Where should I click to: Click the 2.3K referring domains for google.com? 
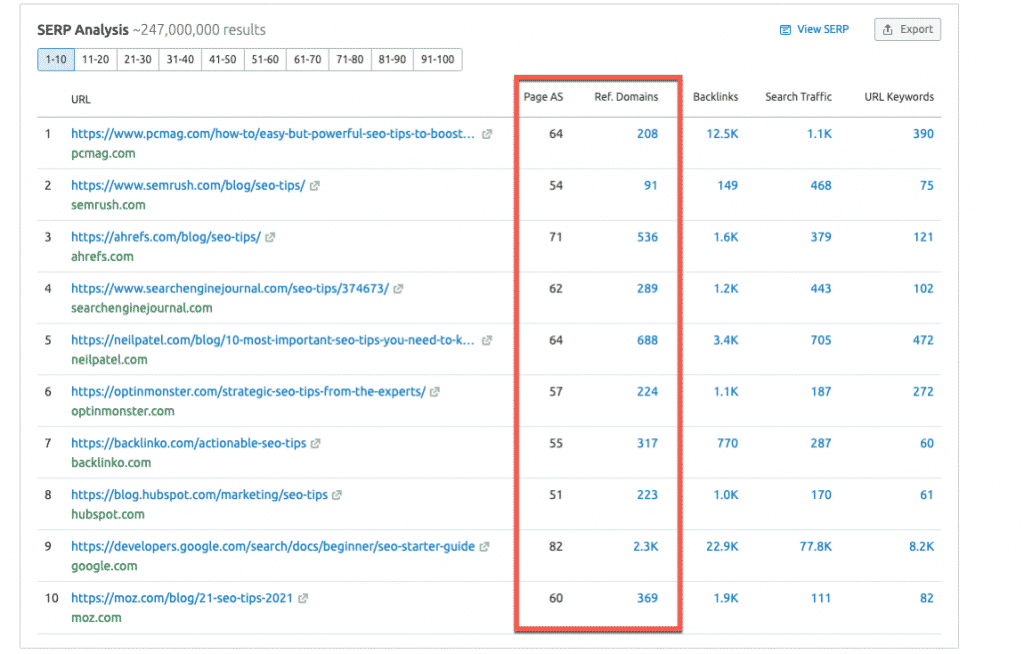644,546
